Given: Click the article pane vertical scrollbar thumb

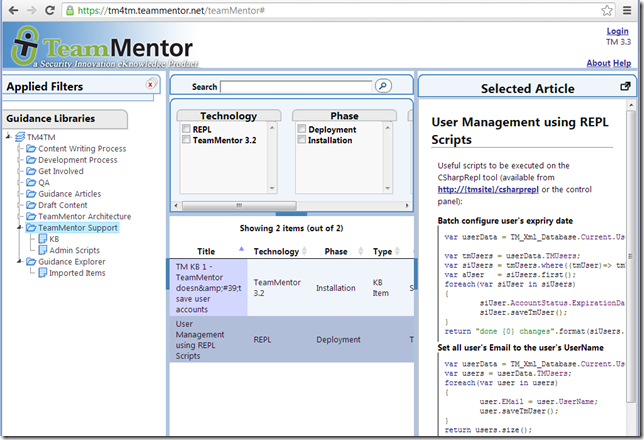Looking at the screenshot, I should pyautogui.click(x=630, y=255).
